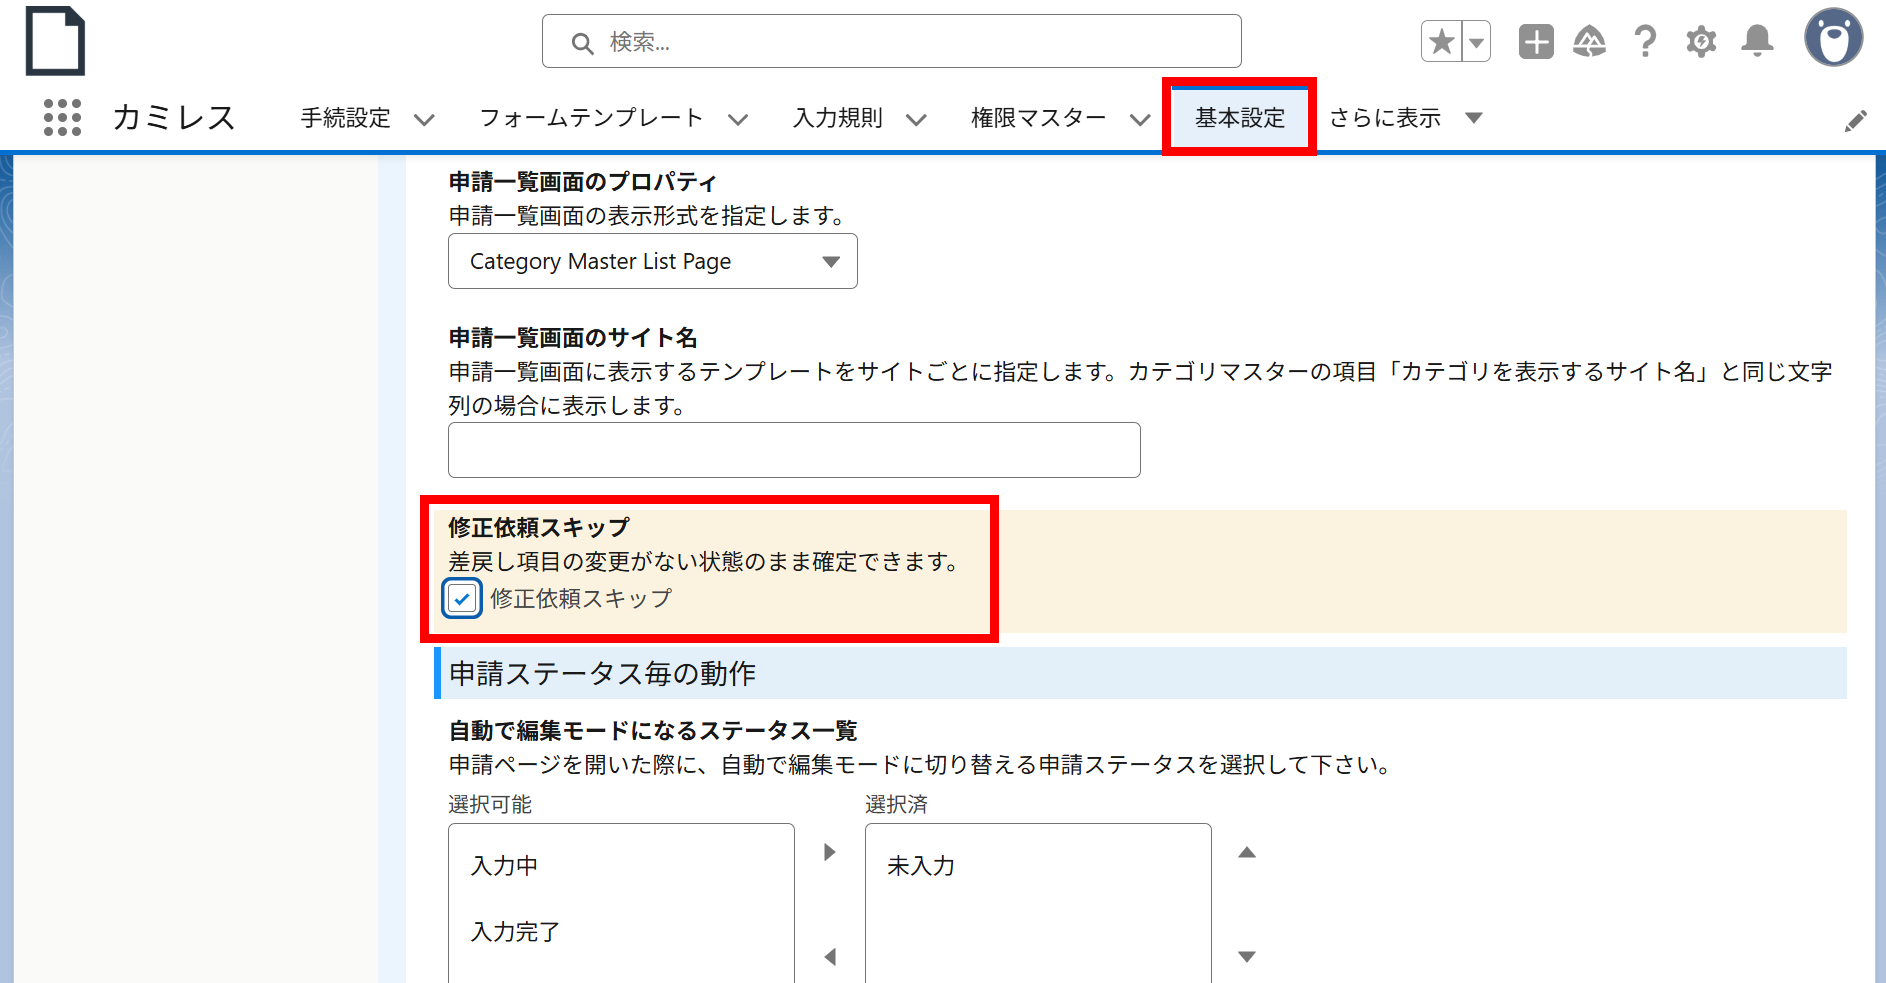Open the notifications bell
Viewport: 1886px width, 983px height.
1757,42
